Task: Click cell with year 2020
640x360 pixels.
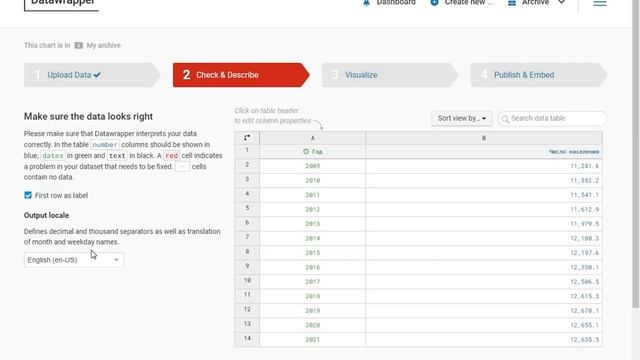Action: pyautogui.click(x=313, y=325)
